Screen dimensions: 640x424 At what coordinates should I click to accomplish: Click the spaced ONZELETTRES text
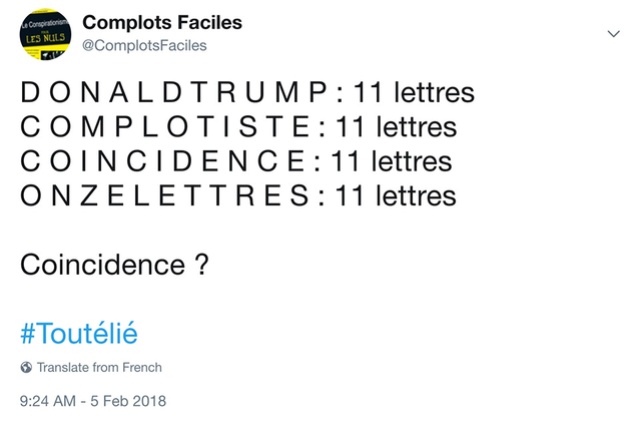[162, 193]
